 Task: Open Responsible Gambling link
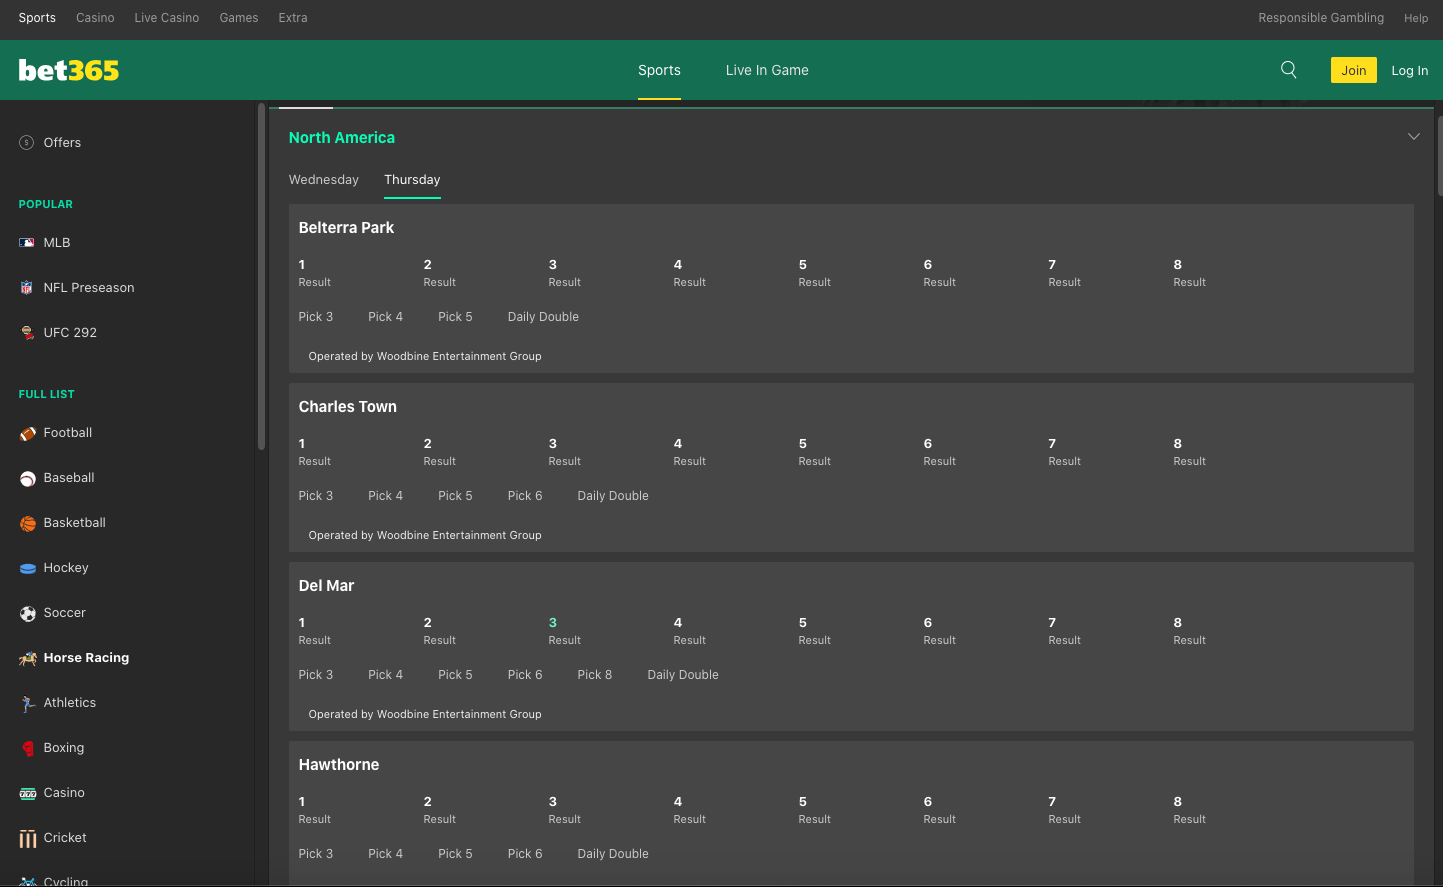[1321, 18]
